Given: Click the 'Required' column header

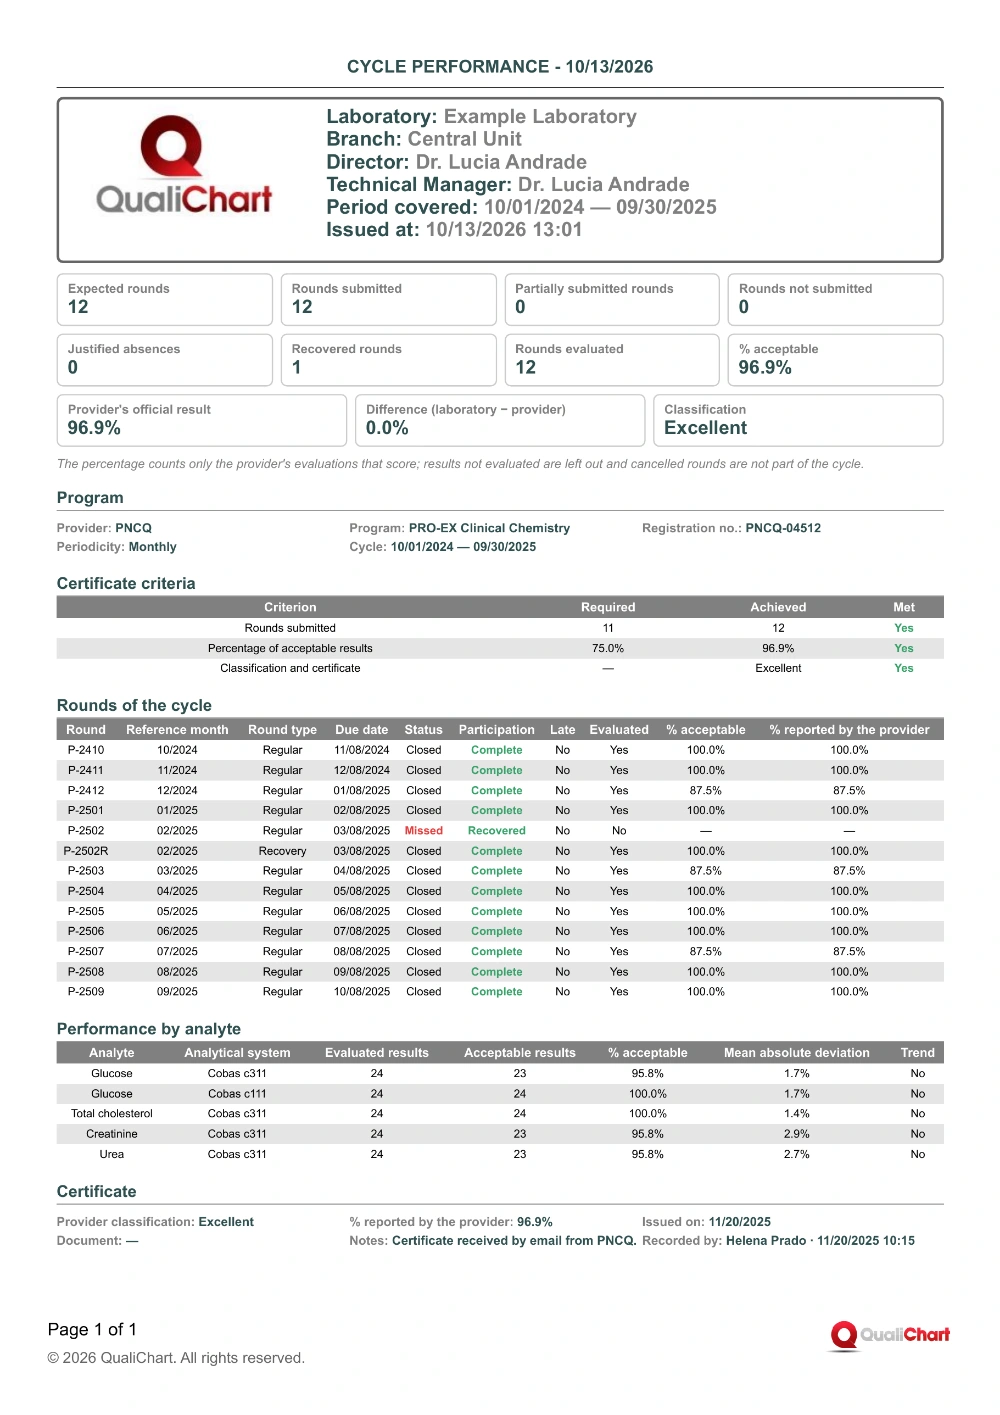Looking at the screenshot, I should click(608, 607).
